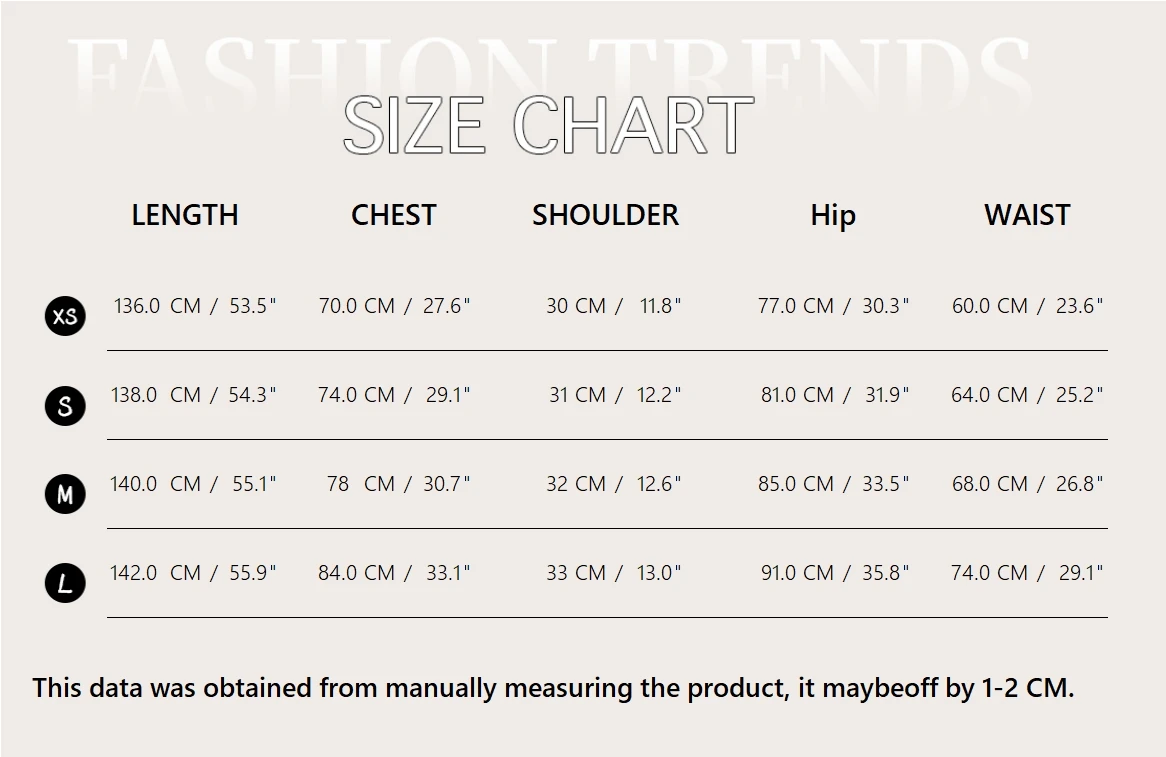Click S chest value 74.0 CM

pyautogui.click(x=356, y=395)
